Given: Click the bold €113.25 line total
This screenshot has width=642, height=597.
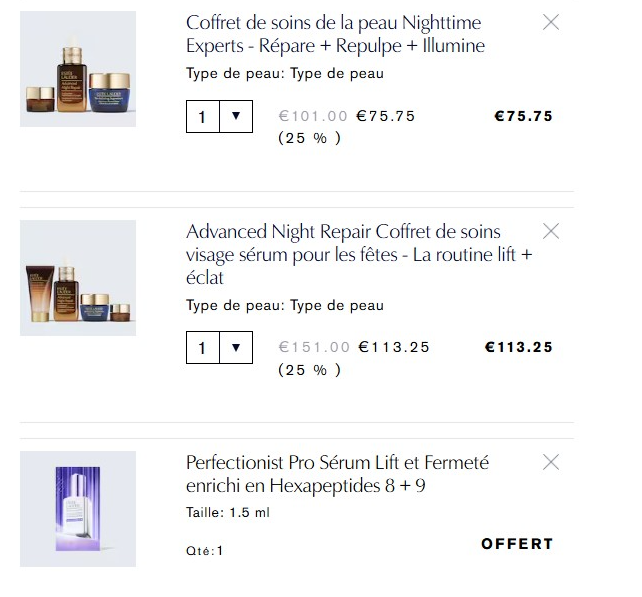Looking at the screenshot, I should pos(518,347).
